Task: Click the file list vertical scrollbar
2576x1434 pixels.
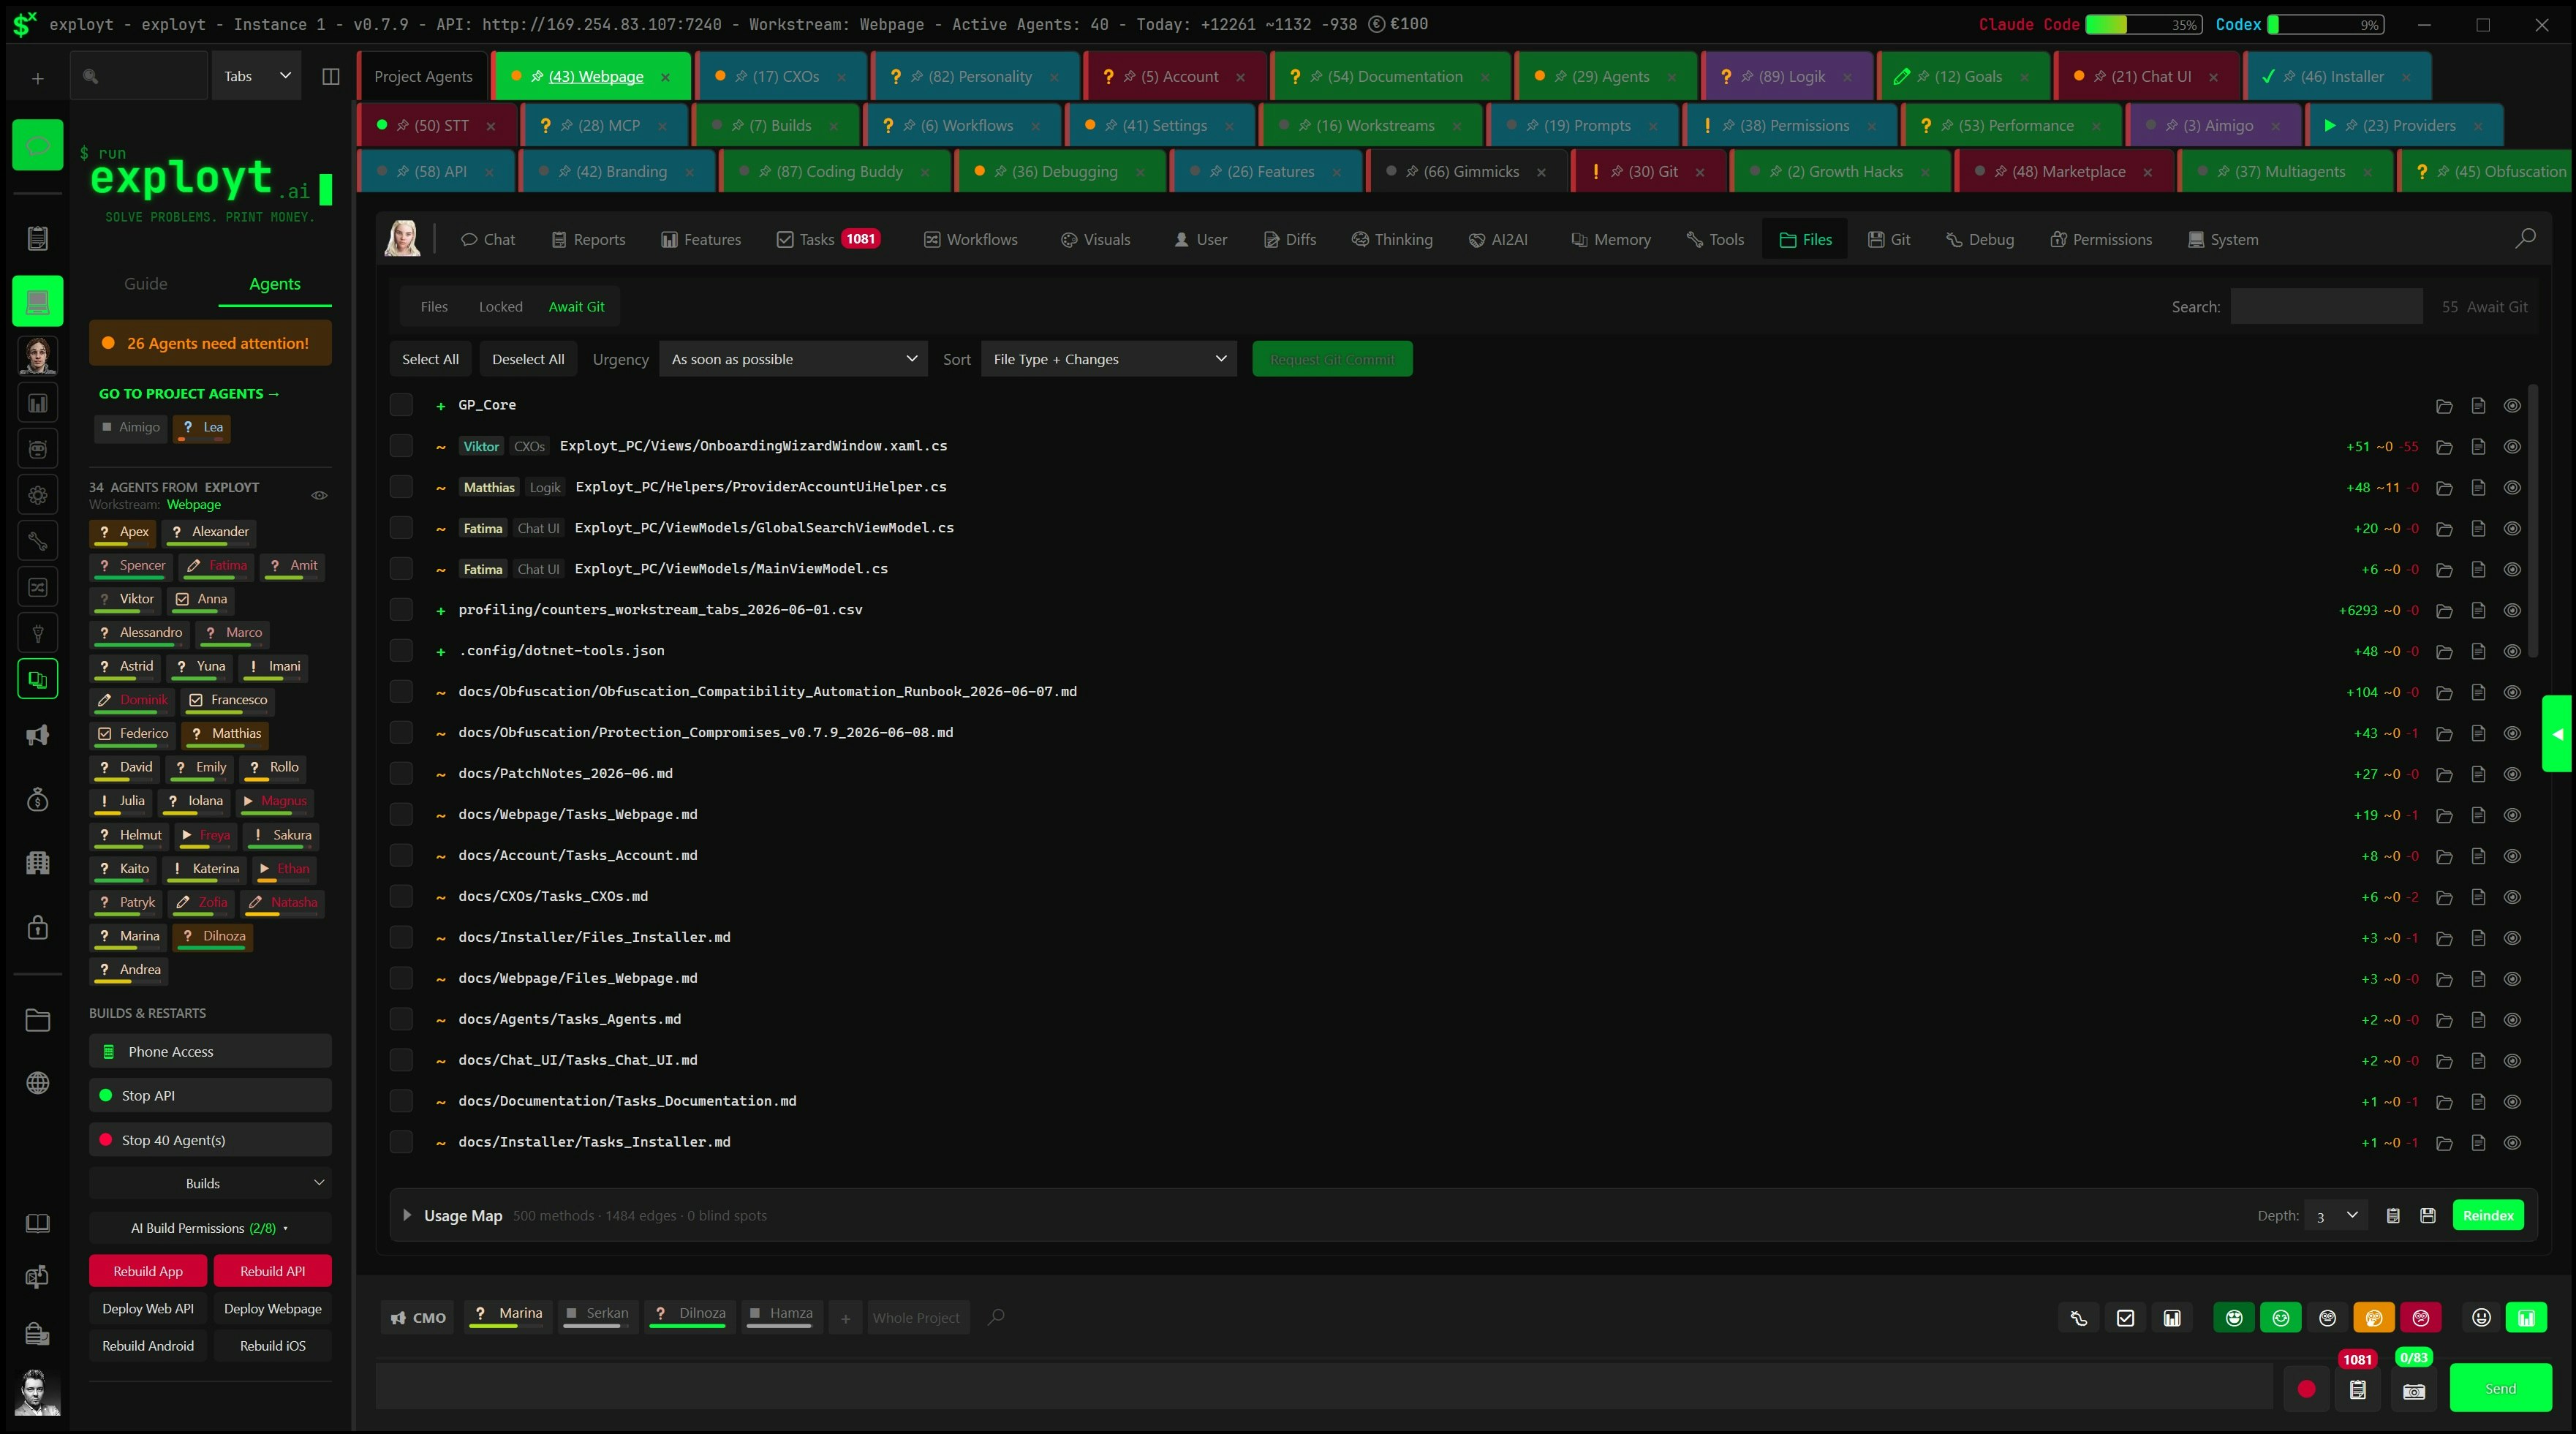Action: [x=2532, y=520]
